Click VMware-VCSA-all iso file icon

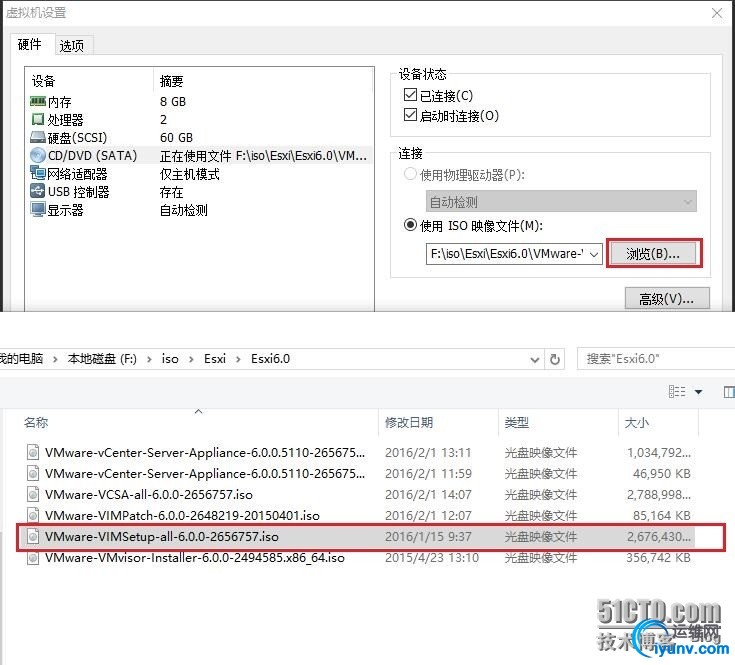tap(33, 494)
